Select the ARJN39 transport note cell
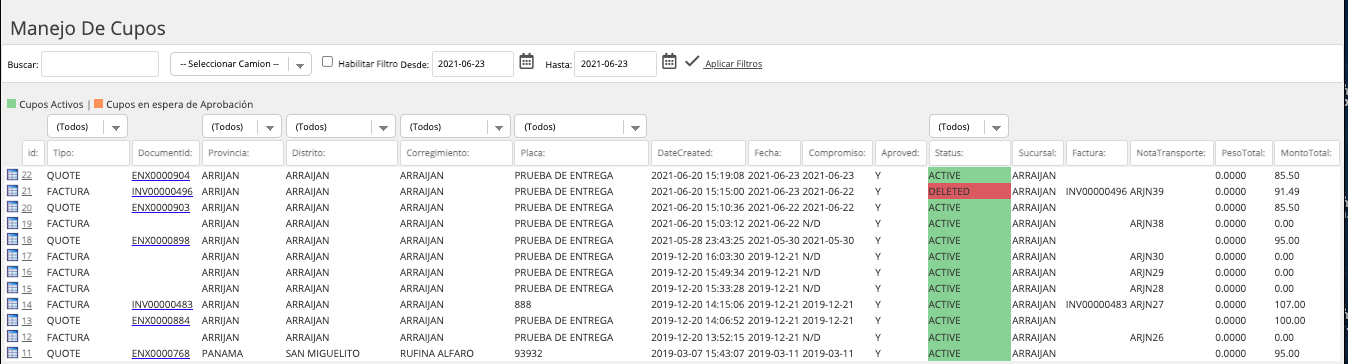 click(x=1148, y=191)
